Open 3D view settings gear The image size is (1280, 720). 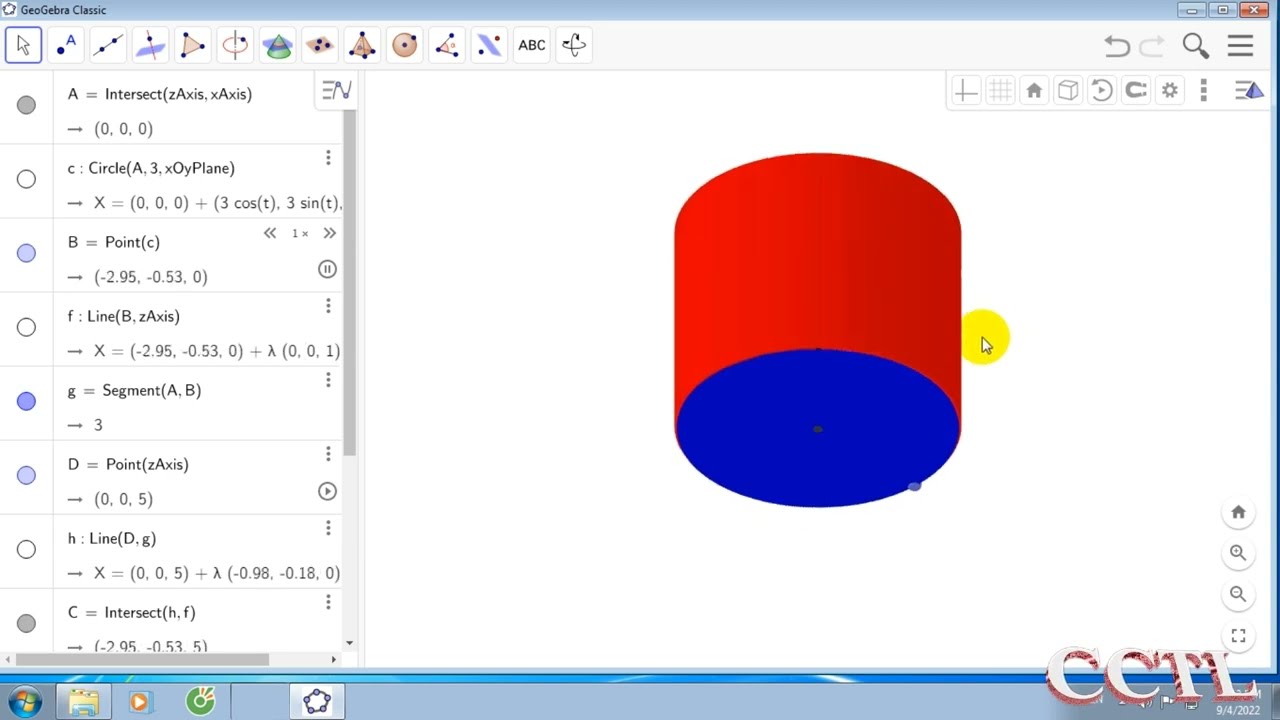(1170, 91)
